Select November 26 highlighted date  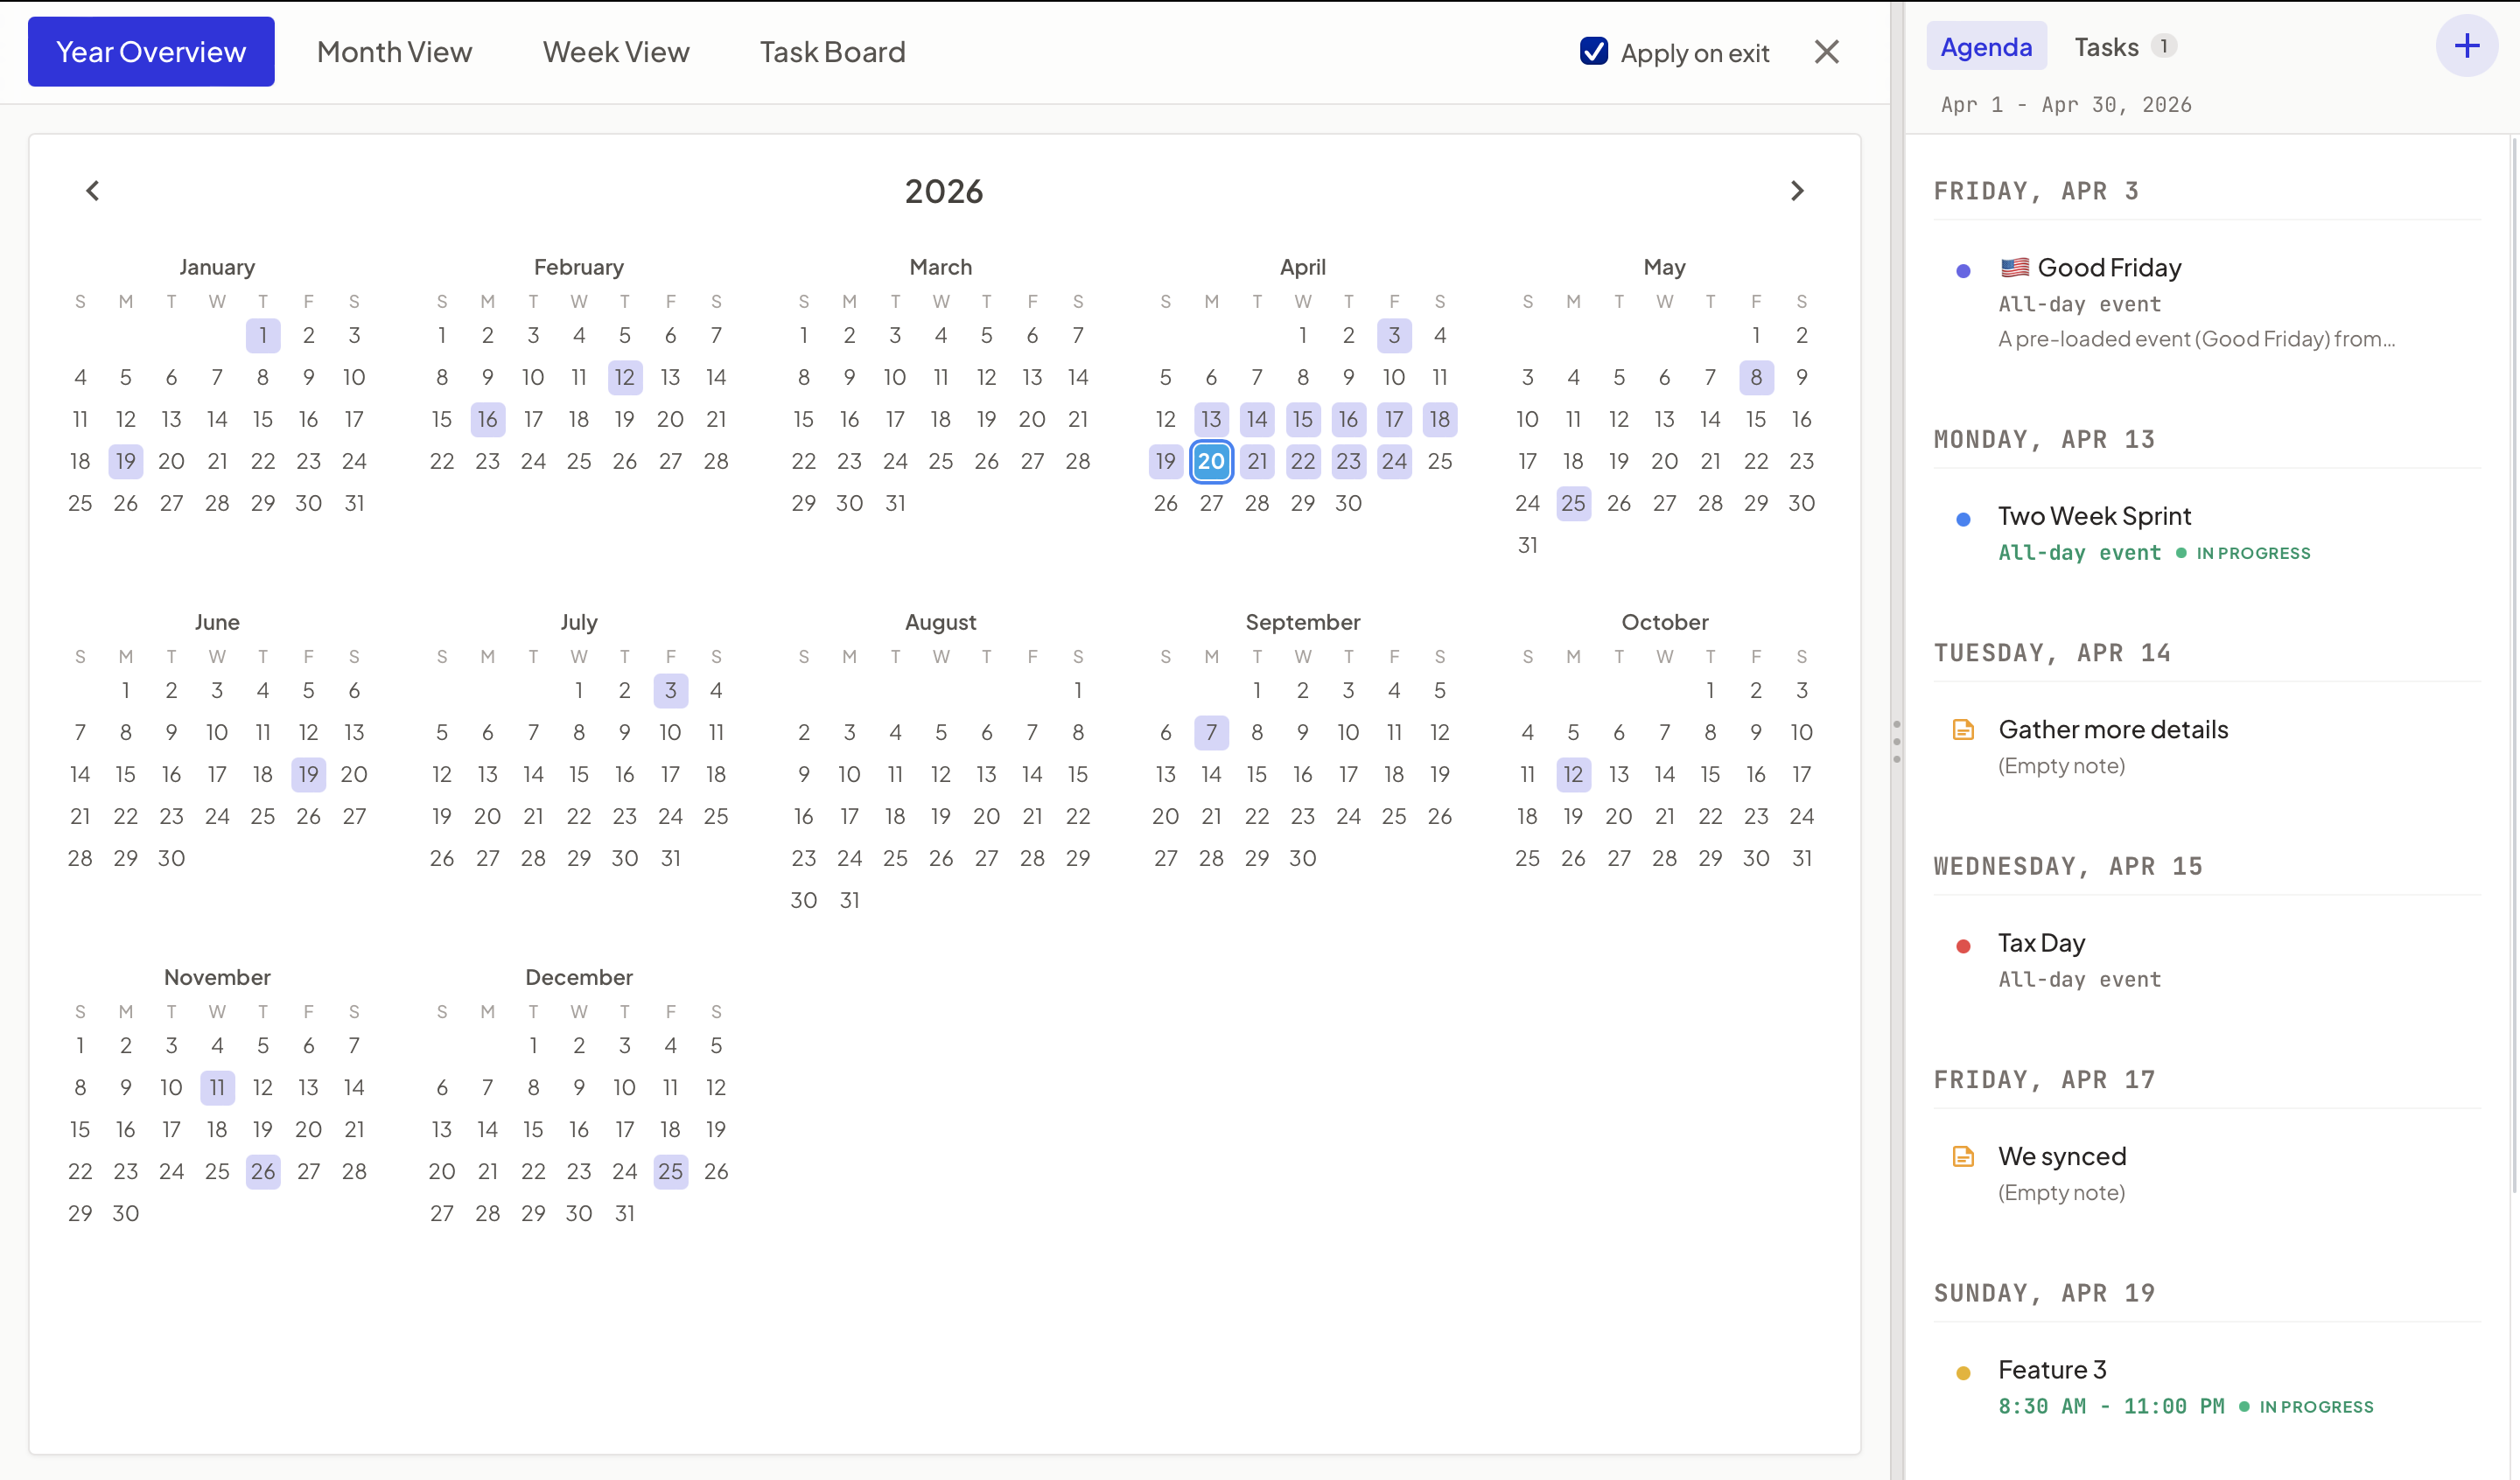pyautogui.click(x=263, y=1171)
